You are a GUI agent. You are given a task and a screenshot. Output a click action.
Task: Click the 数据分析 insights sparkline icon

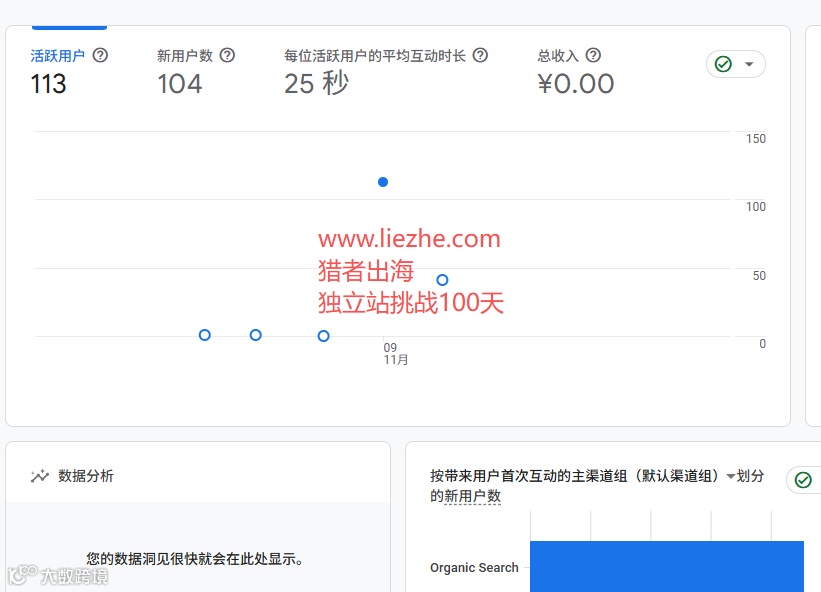point(40,476)
